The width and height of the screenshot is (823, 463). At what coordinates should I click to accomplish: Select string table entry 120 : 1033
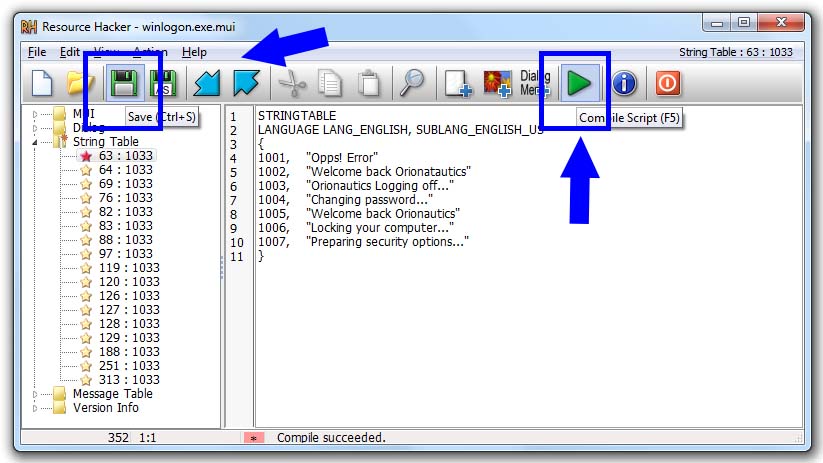click(x=129, y=282)
